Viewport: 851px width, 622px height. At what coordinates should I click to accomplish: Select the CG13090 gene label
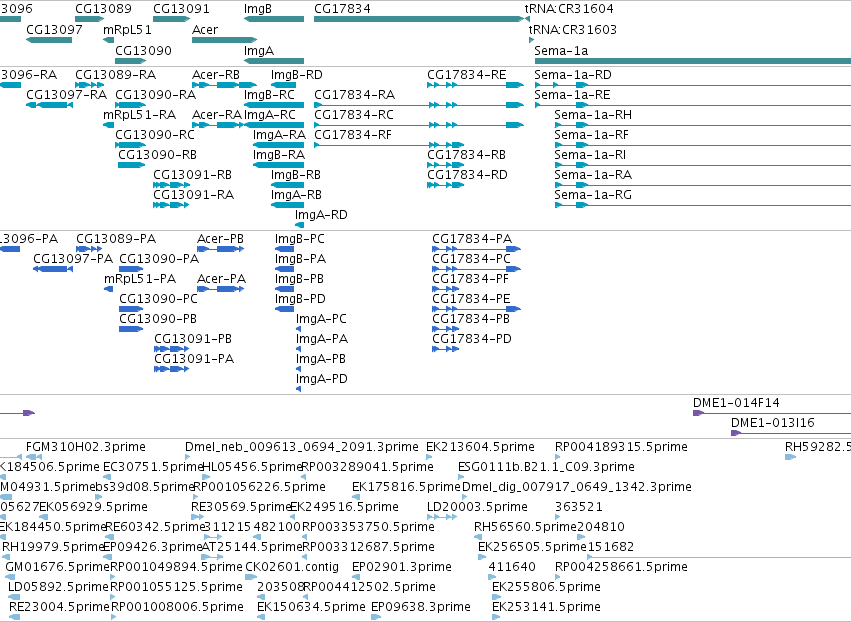coord(143,50)
